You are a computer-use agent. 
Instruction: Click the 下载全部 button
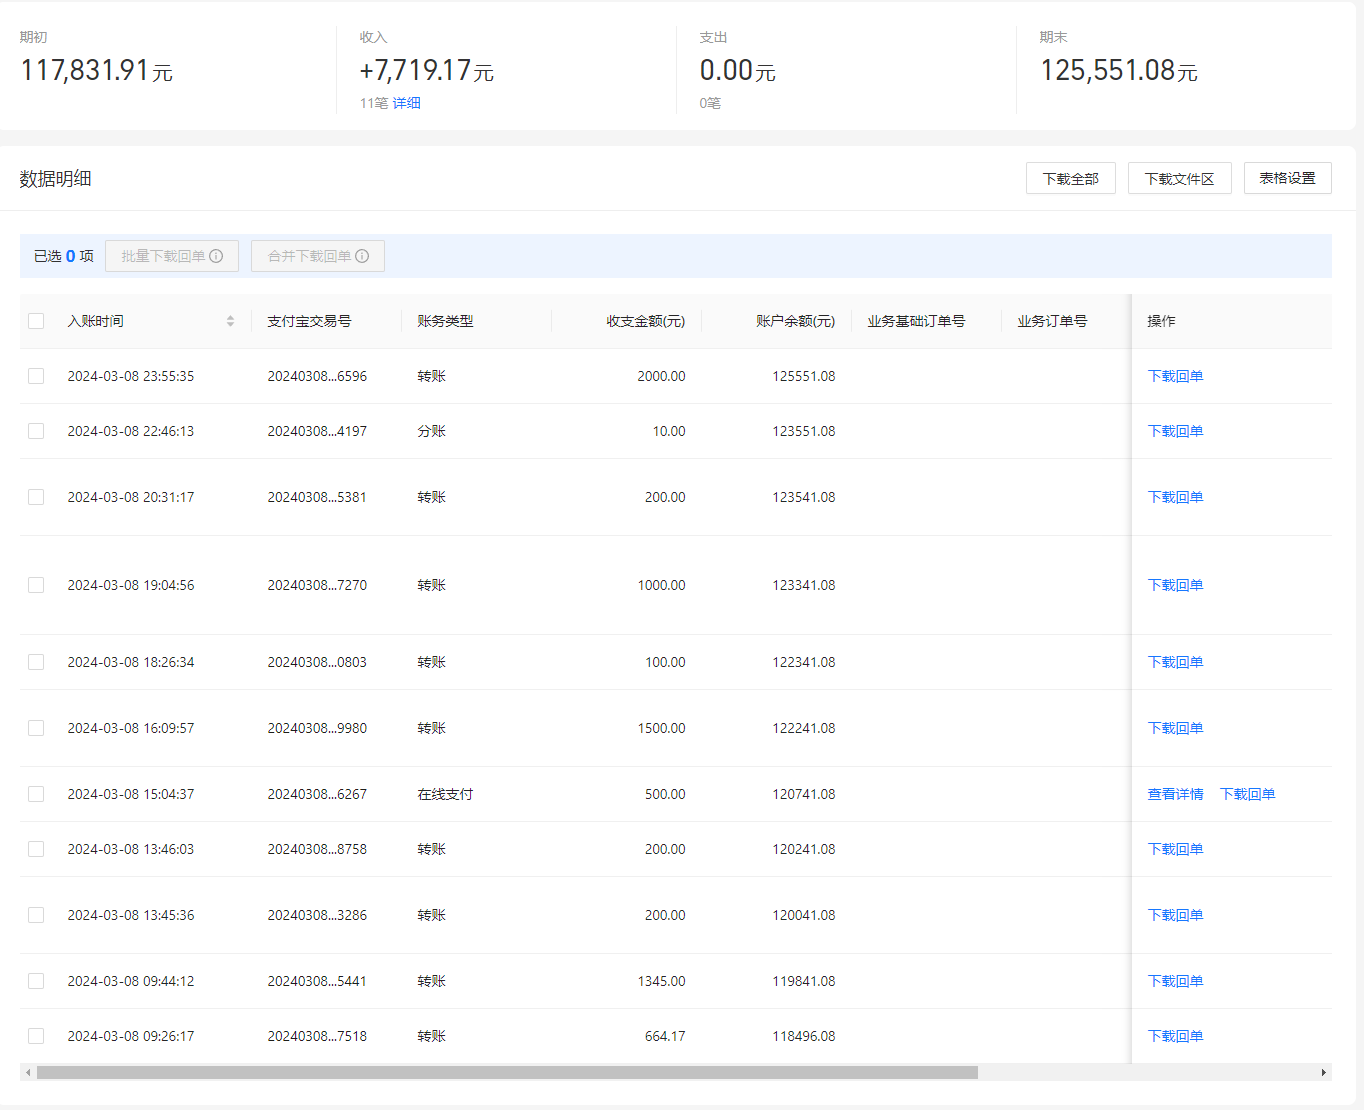(1071, 178)
